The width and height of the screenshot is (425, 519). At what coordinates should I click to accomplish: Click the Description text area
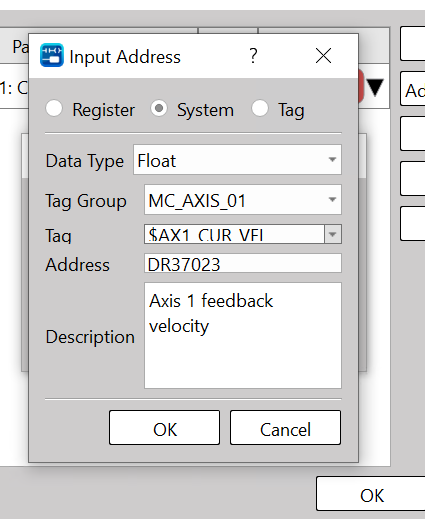tap(243, 335)
